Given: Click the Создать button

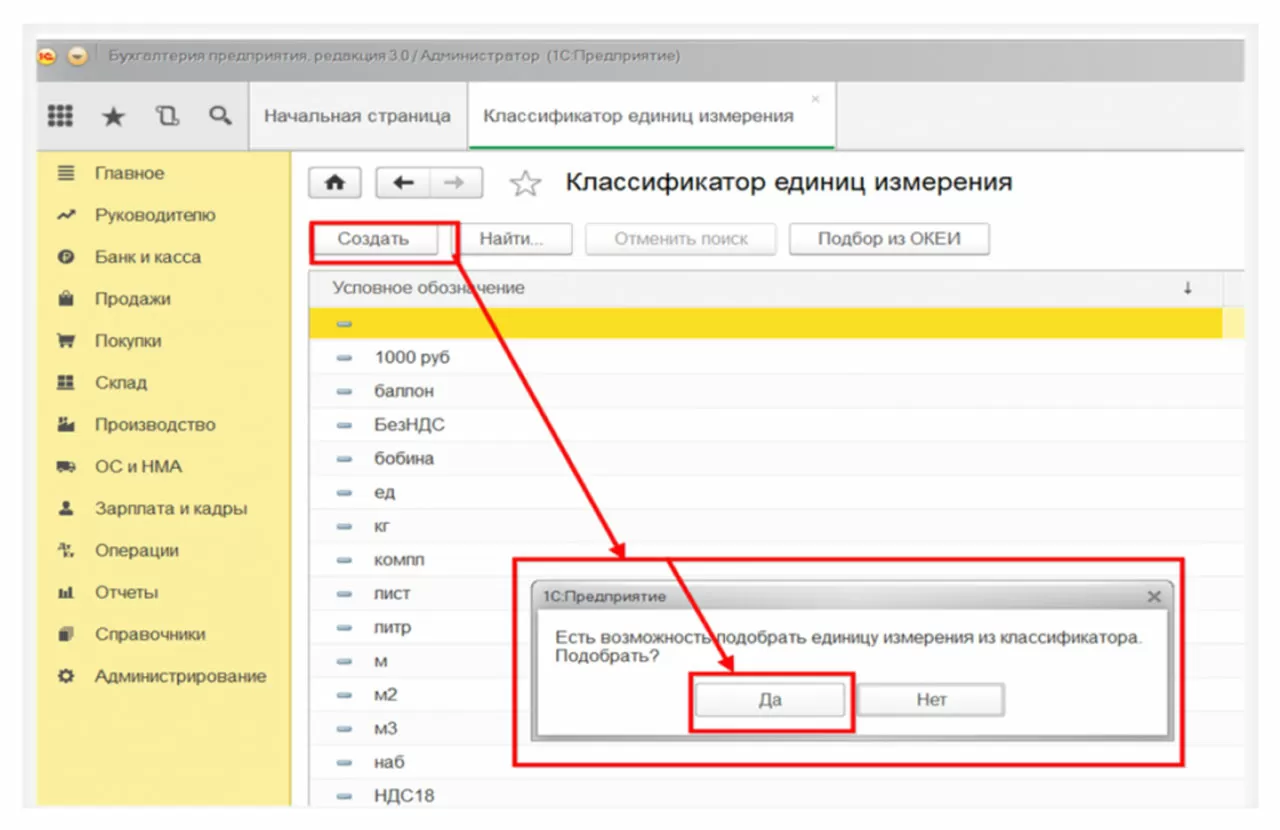Looking at the screenshot, I should (373, 239).
